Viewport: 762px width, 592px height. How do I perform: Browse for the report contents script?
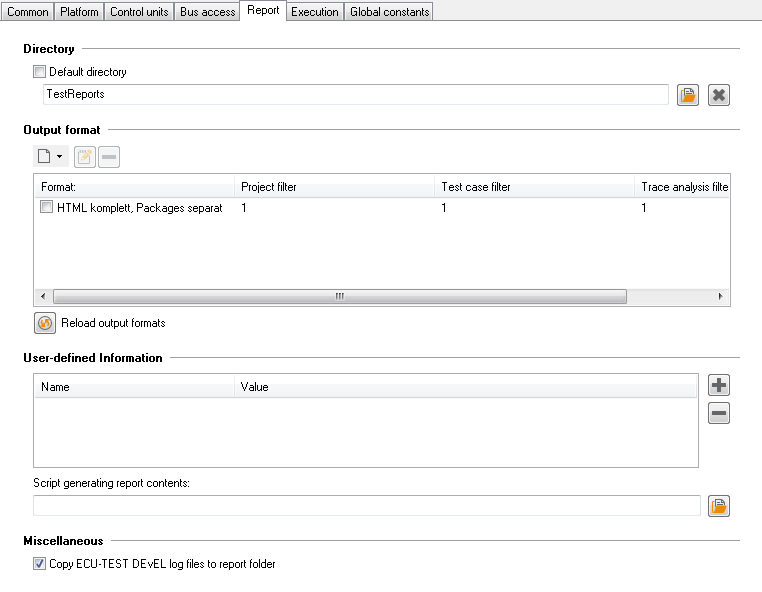tap(719, 506)
